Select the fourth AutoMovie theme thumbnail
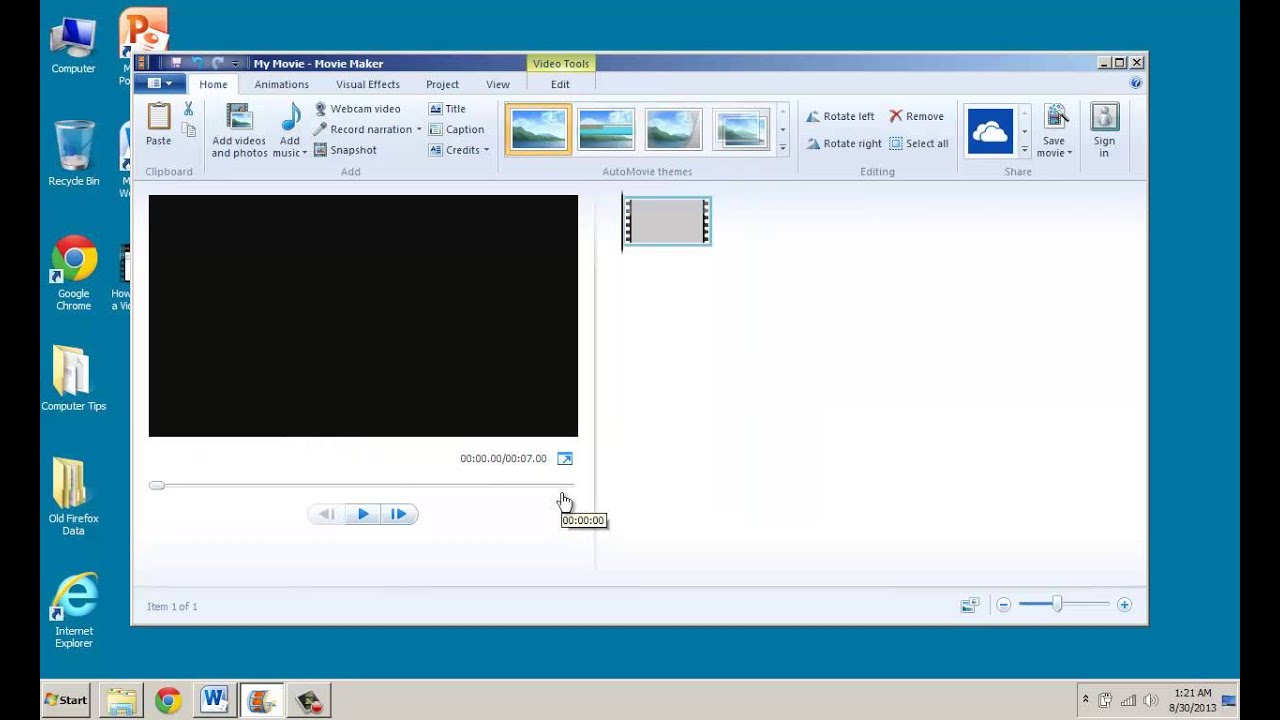This screenshot has height=720, width=1280. [x=740, y=129]
